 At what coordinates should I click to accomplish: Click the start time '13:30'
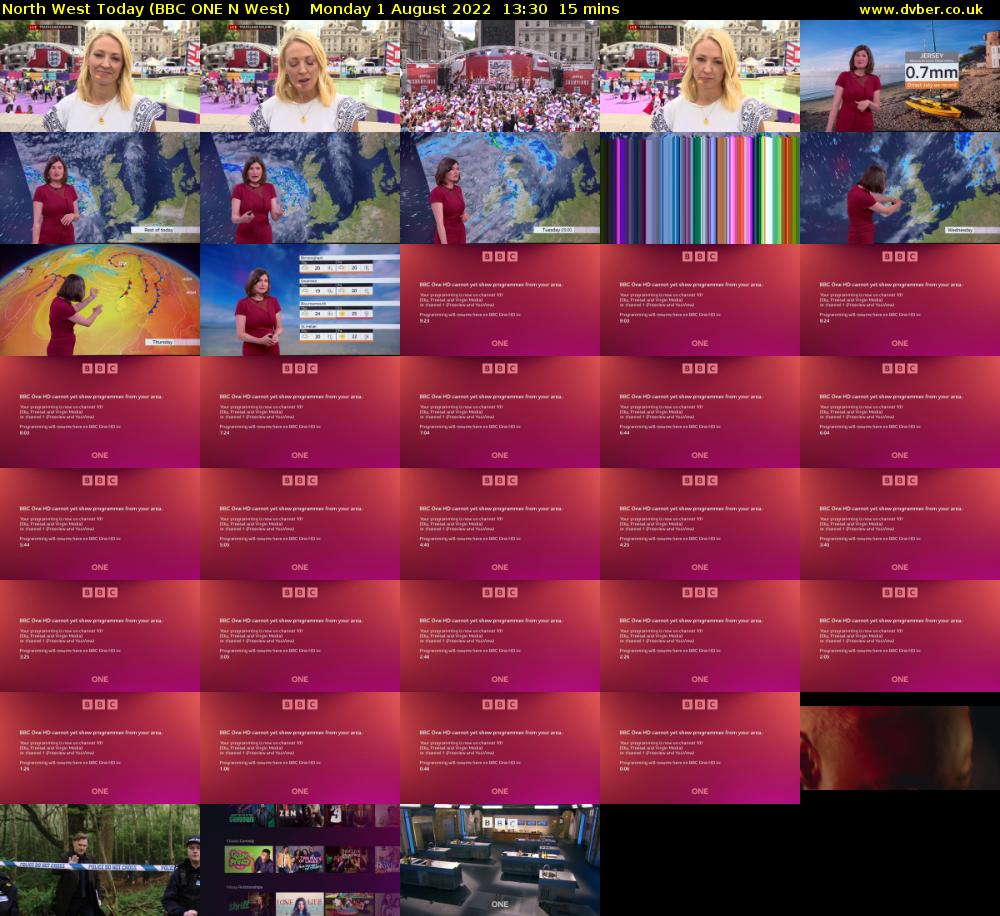525,10
